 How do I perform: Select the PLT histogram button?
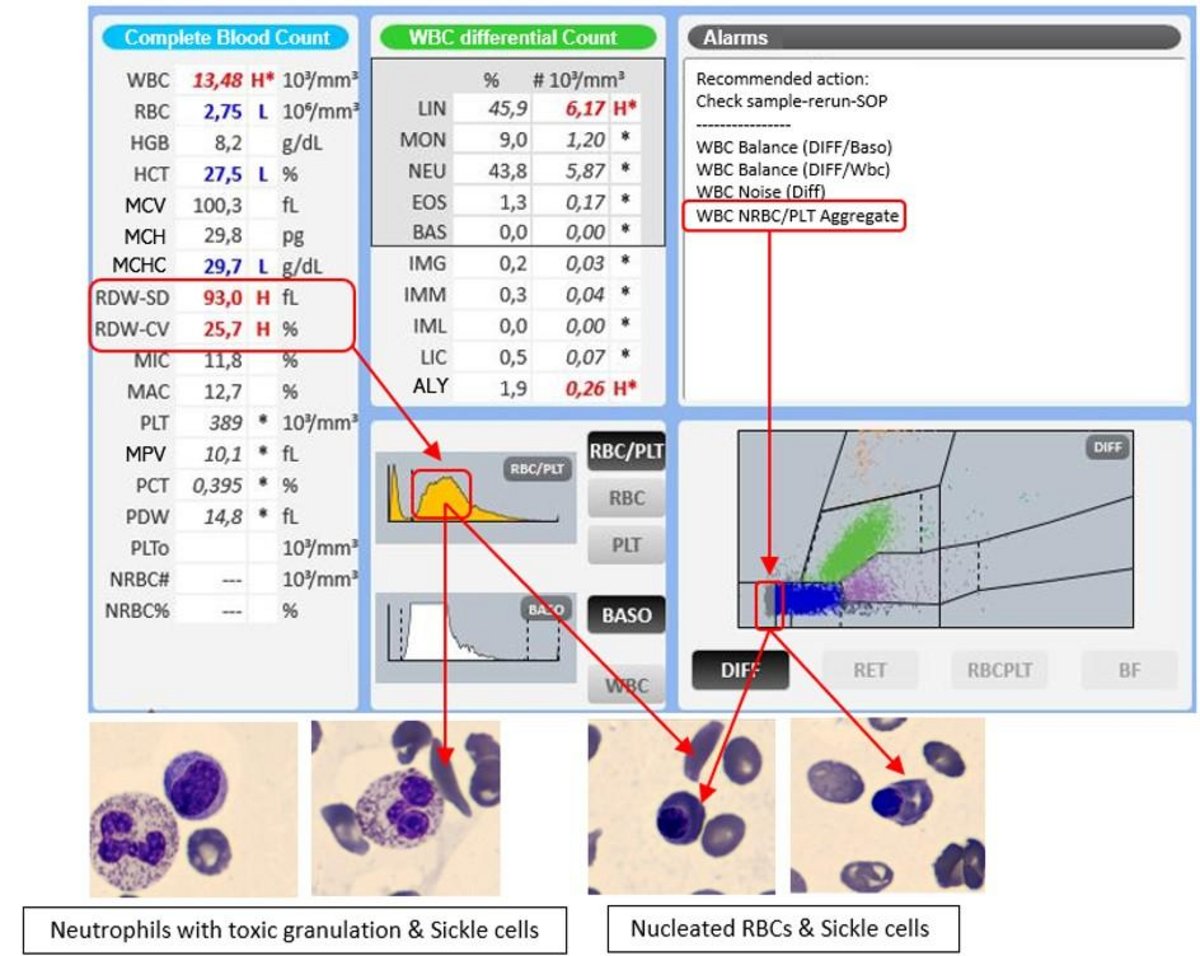(x=626, y=545)
